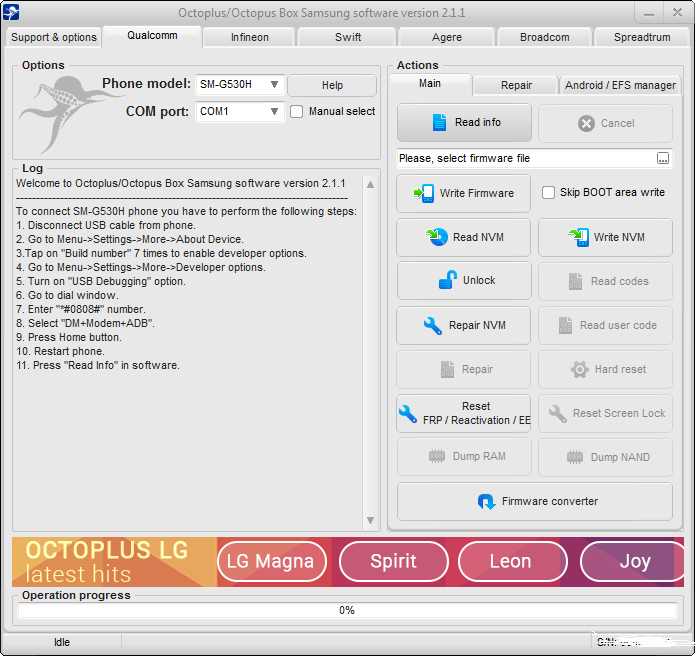Click the Read NVM globe icon
Screen dimensions: 695x656
(437, 237)
